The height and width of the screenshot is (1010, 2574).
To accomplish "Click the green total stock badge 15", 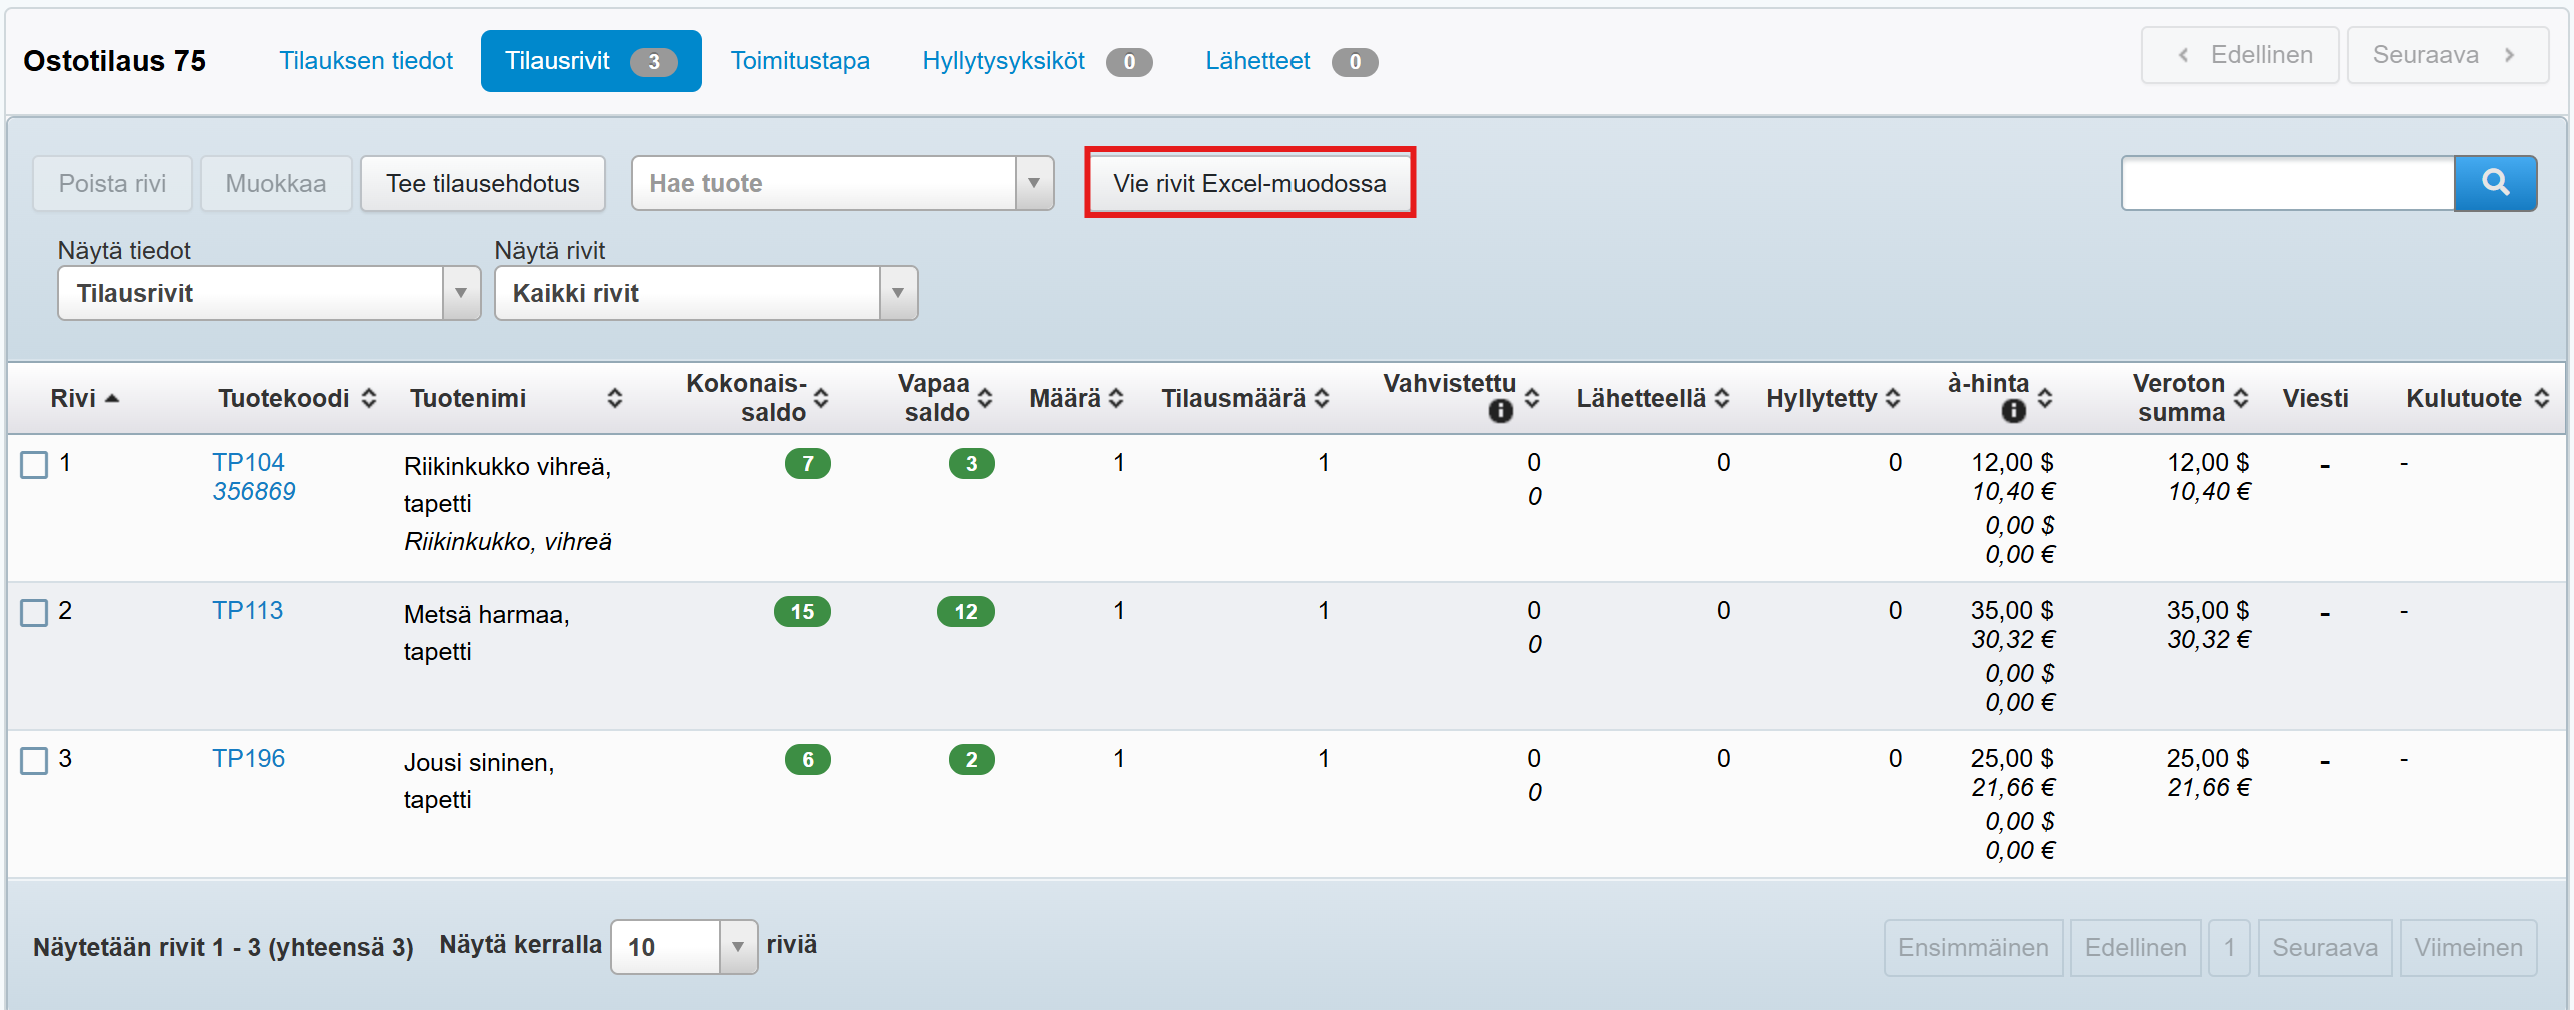I will (802, 611).
